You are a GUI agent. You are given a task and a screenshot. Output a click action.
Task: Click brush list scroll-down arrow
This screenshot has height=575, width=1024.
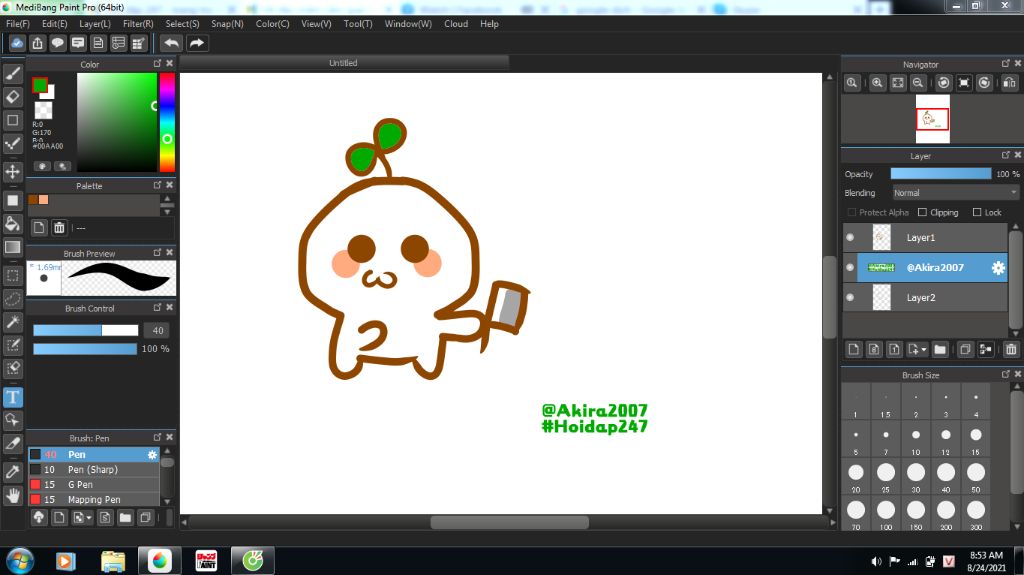point(167,501)
